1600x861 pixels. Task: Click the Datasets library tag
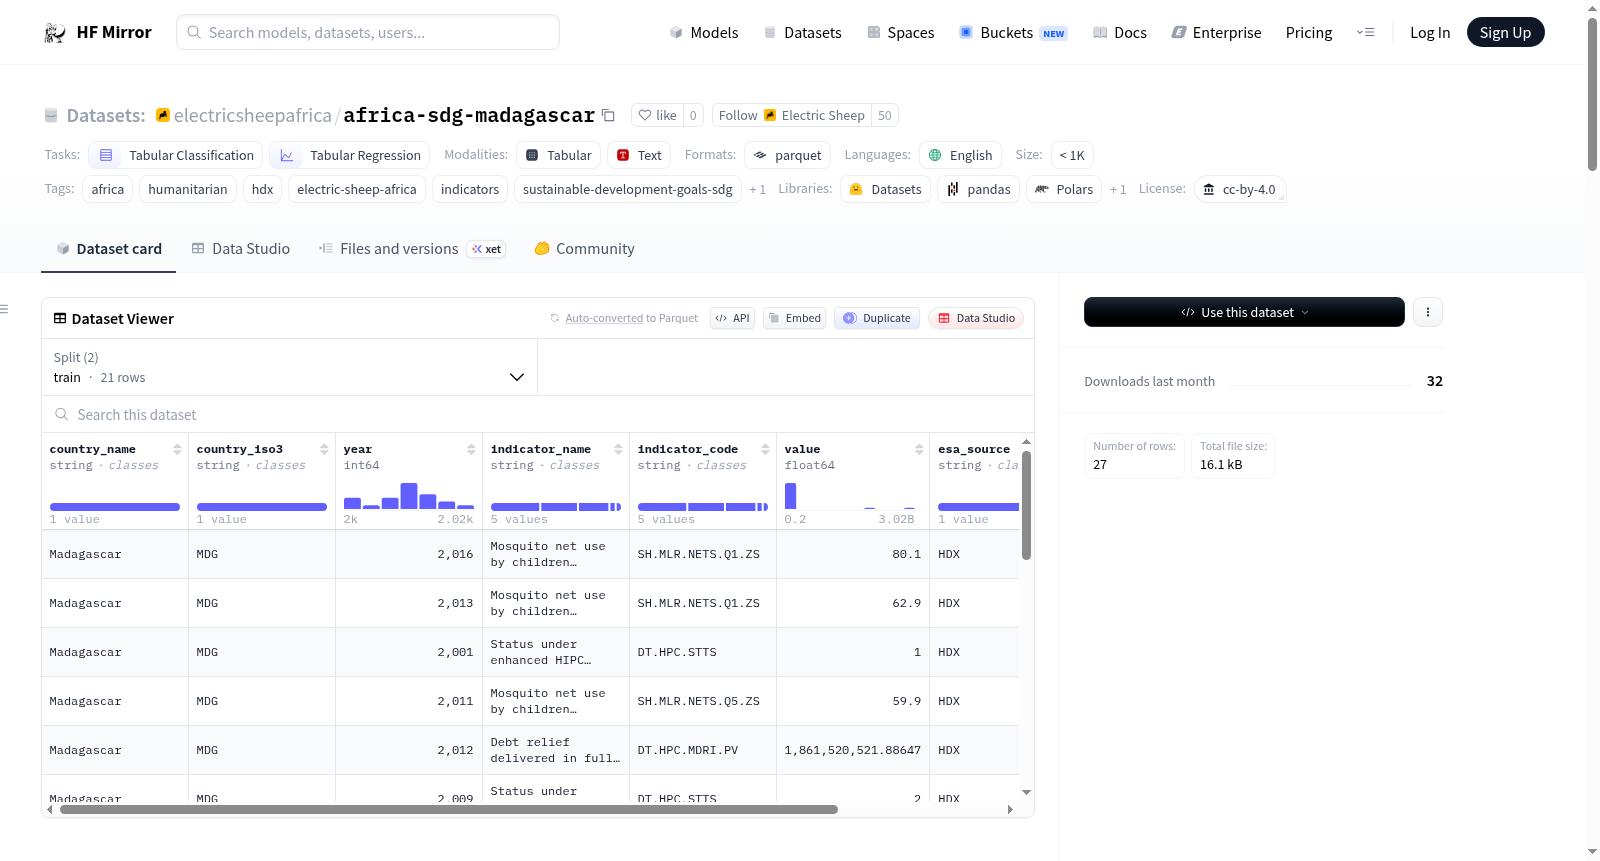[x=885, y=189]
